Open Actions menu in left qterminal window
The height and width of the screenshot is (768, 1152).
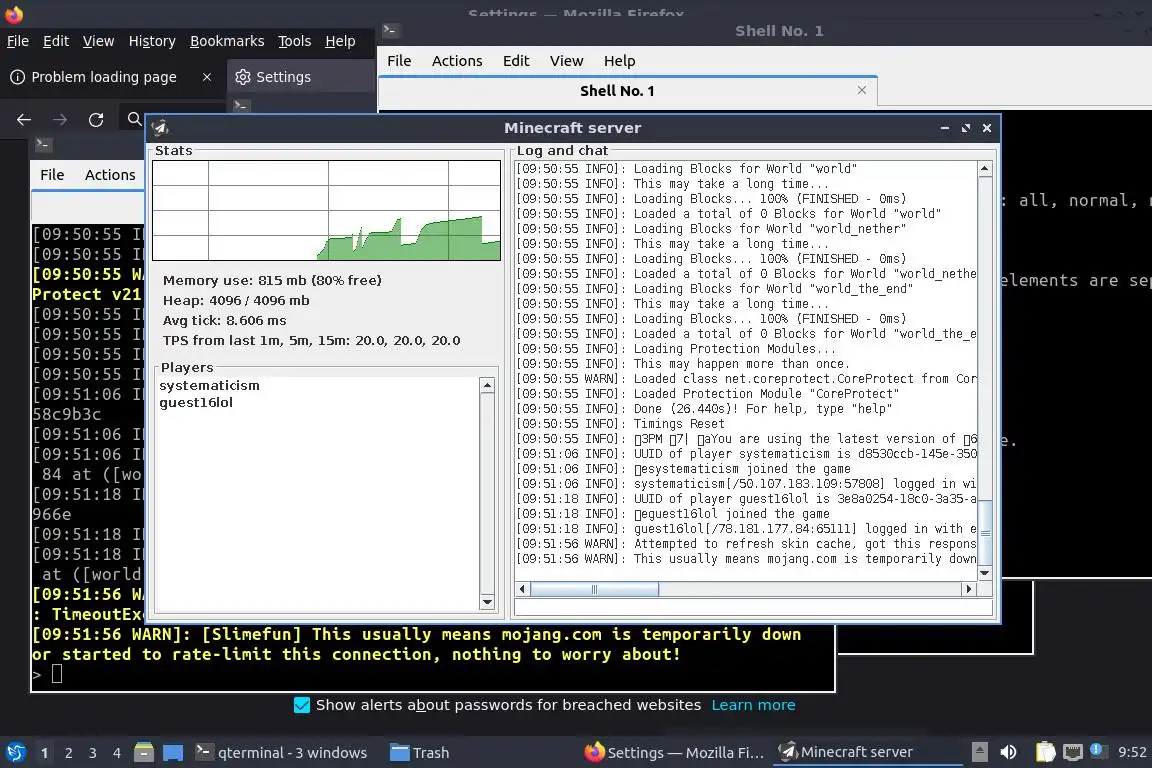tap(110, 175)
